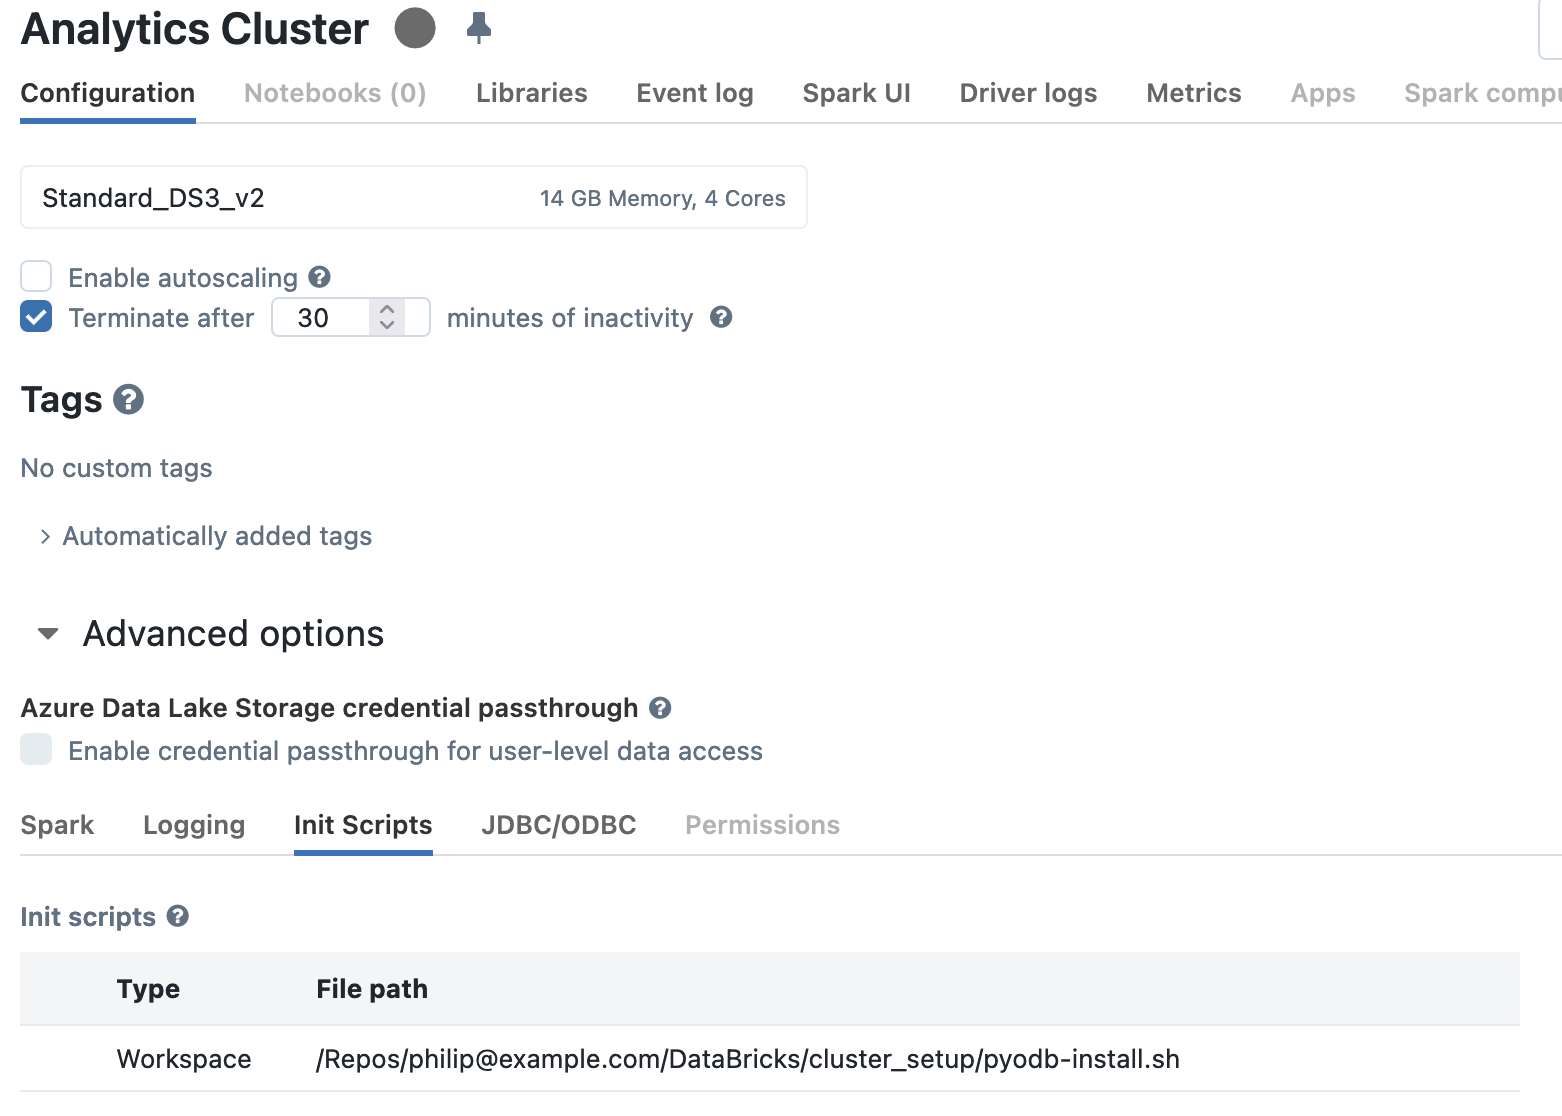Select the JDBC/ODBC advanced tab
Viewport: 1562px width, 1116px height.
(x=558, y=825)
